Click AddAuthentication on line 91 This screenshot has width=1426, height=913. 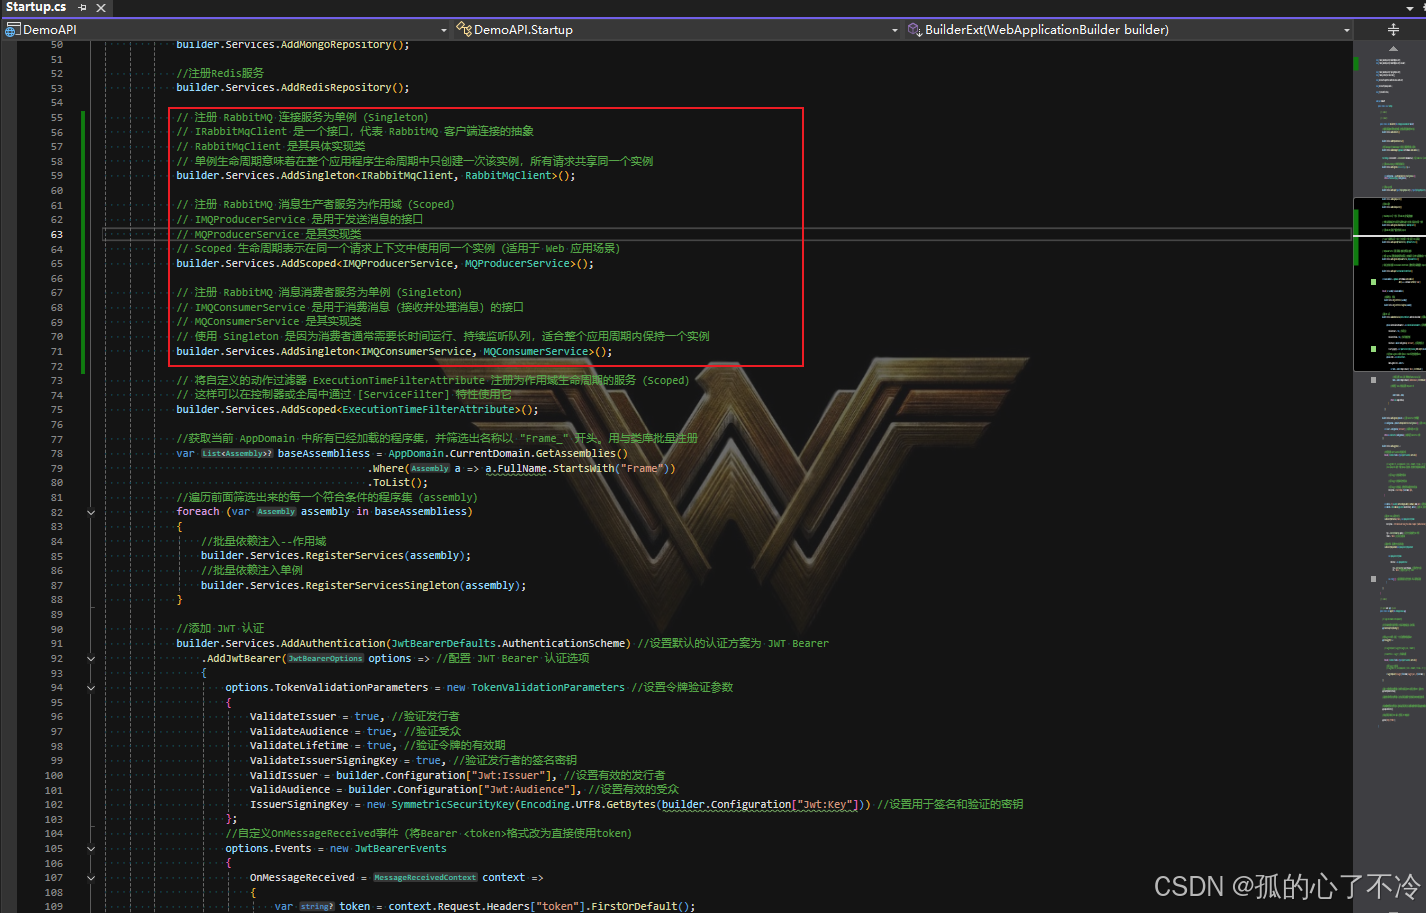tap(333, 644)
